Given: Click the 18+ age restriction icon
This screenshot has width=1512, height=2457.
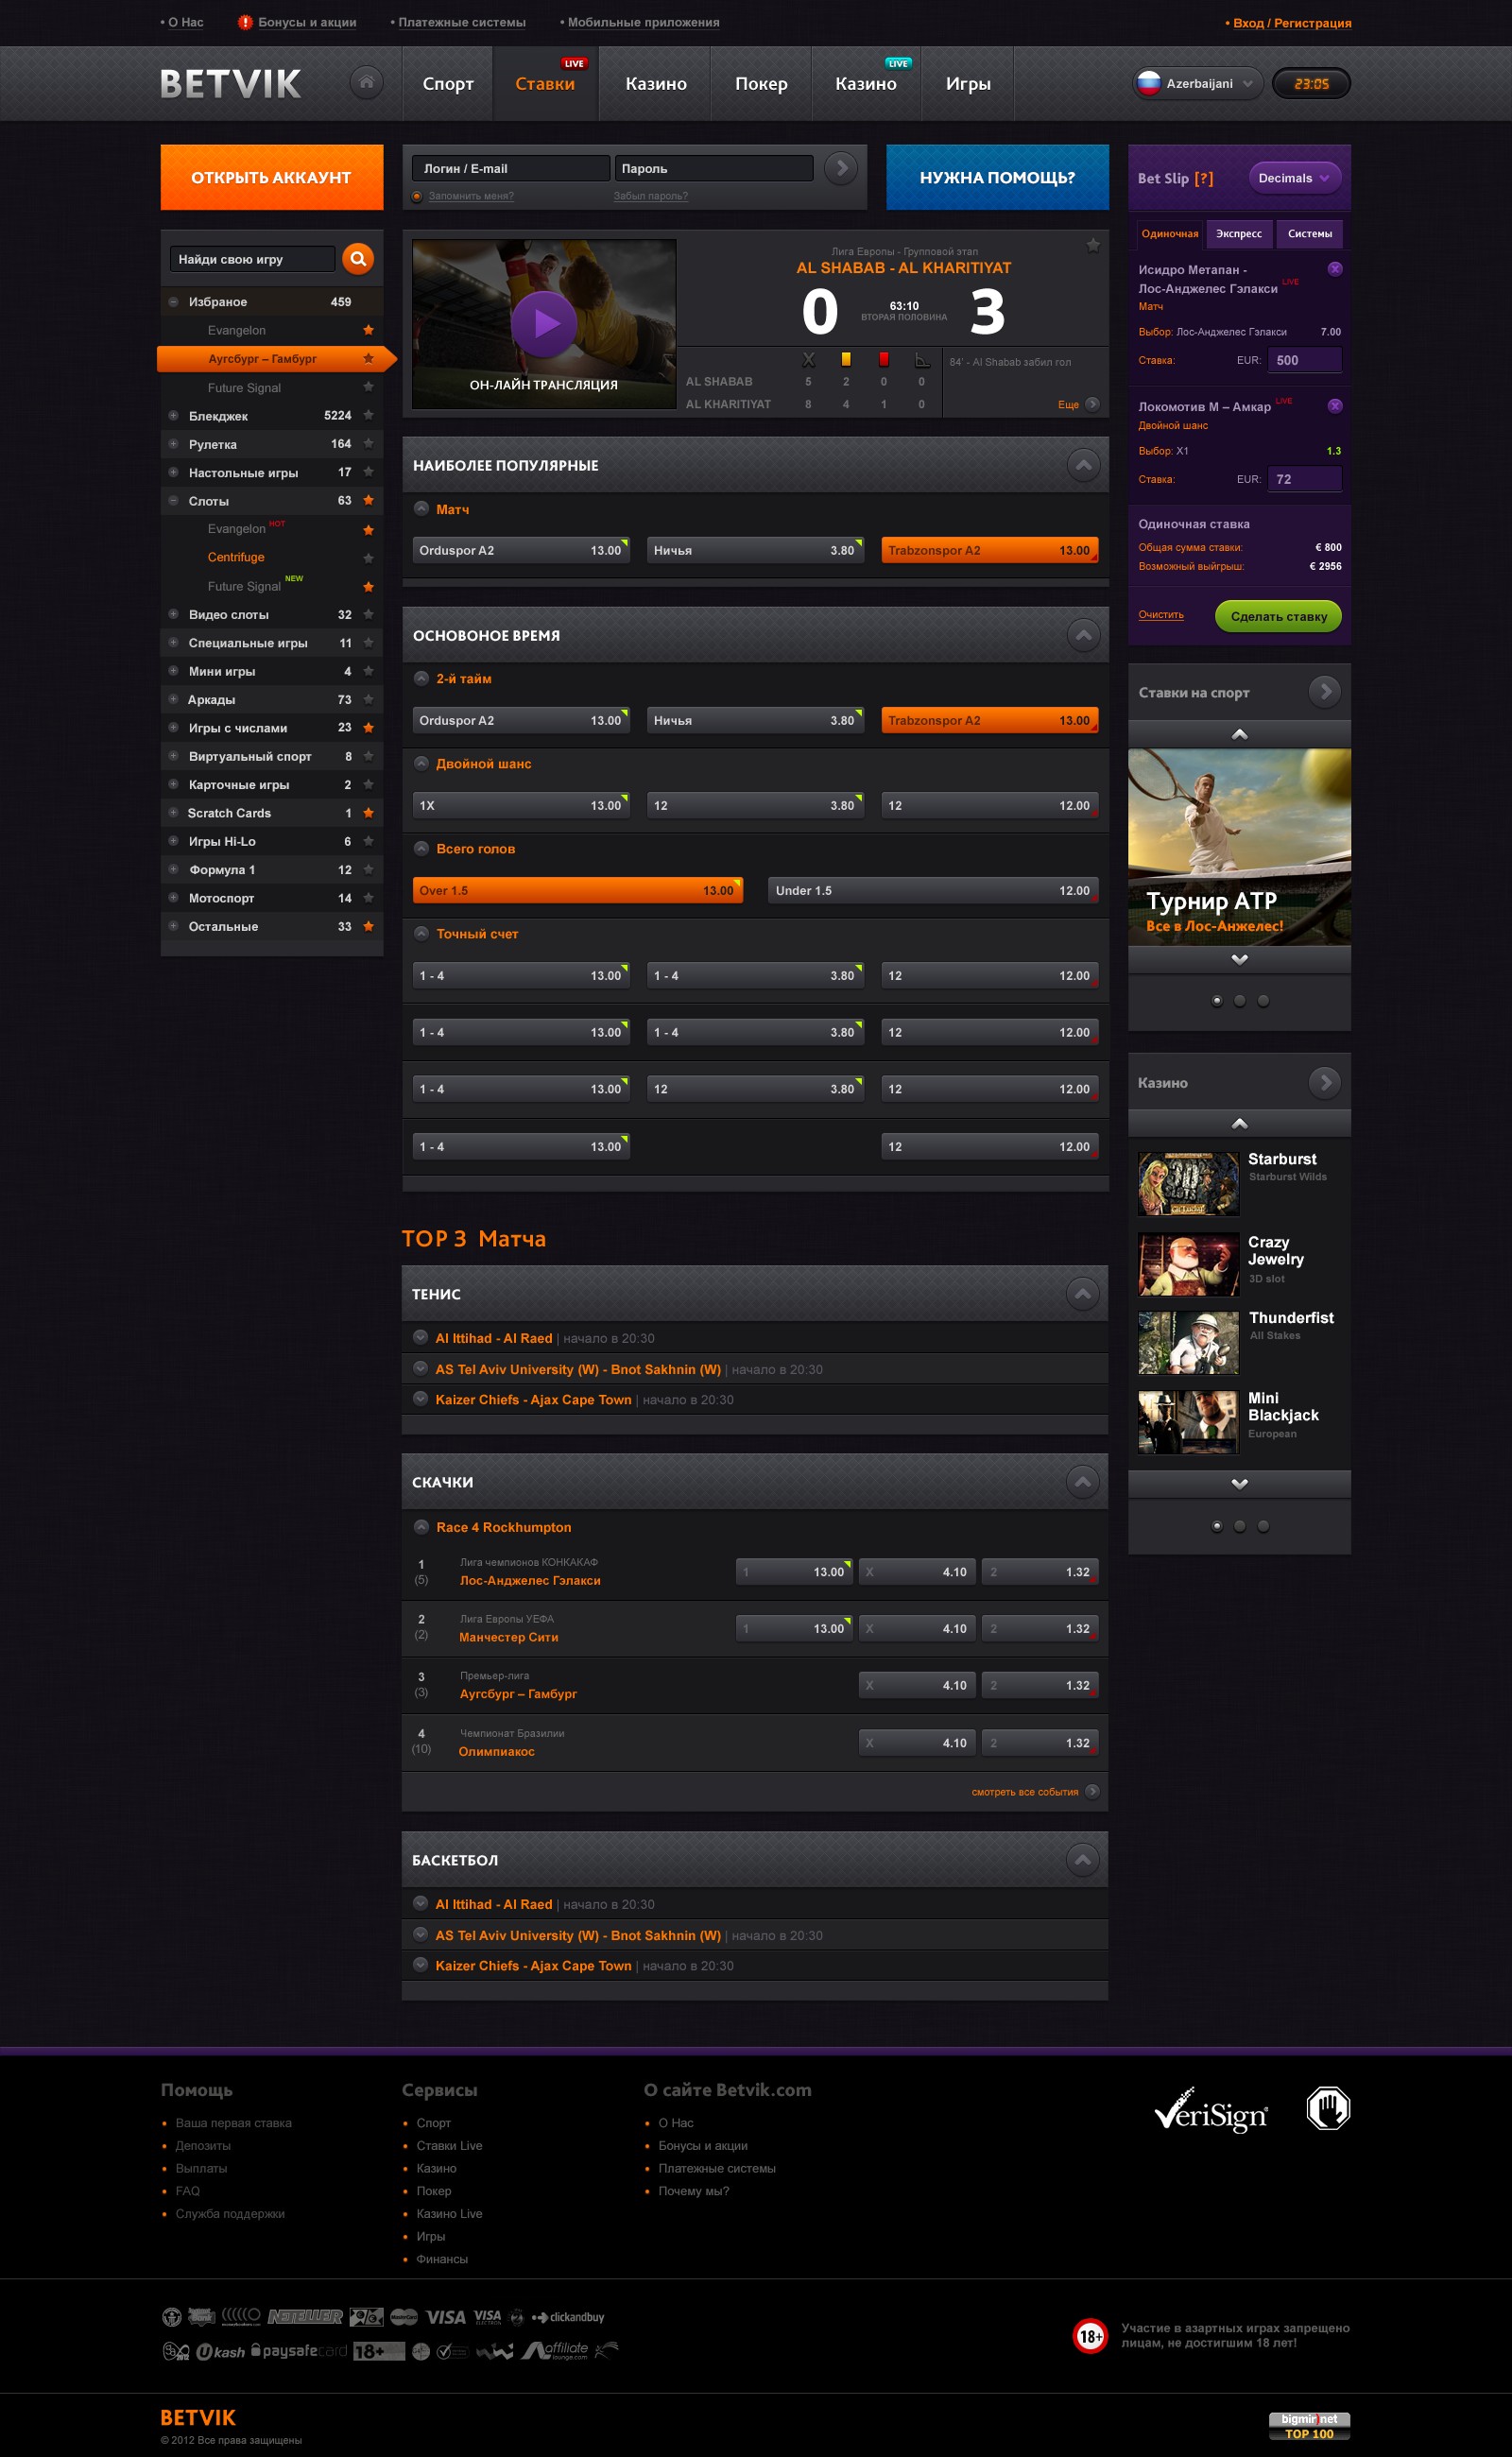Looking at the screenshot, I should point(1090,2336).
